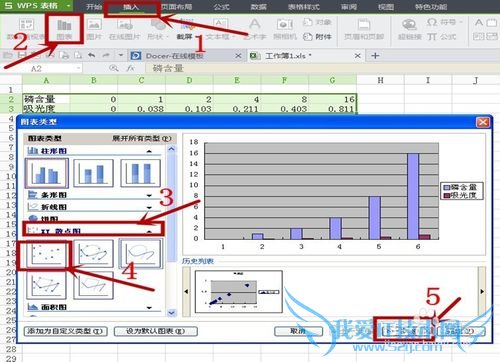
Task: Open the 形状 shapes tool
Action: [158, 29]
